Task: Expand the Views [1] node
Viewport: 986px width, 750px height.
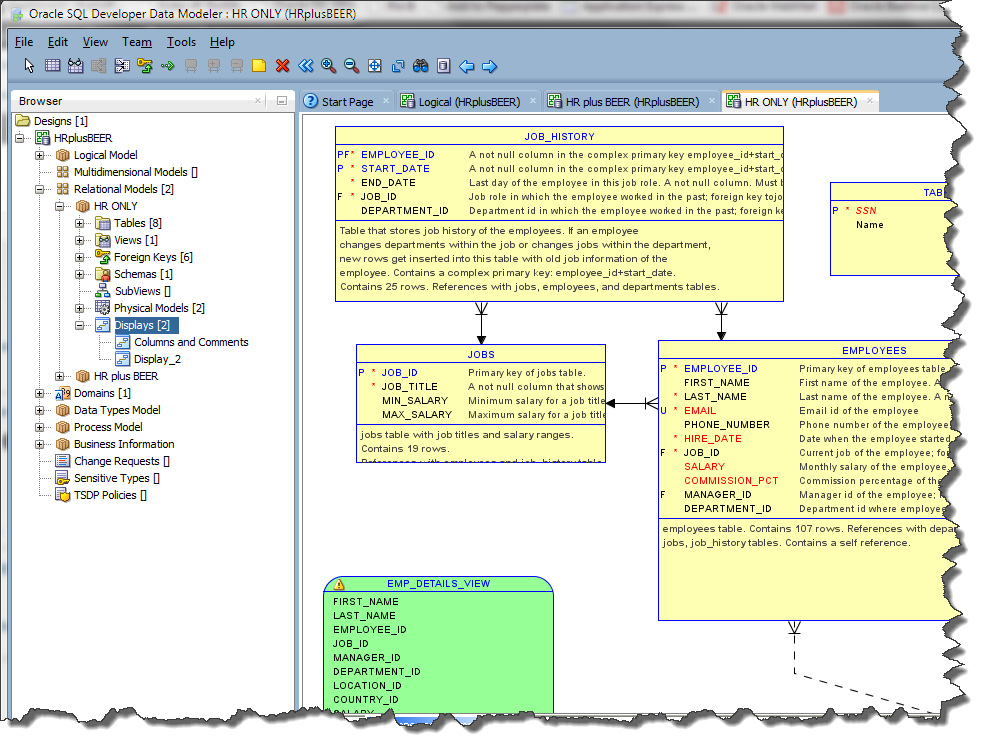Action: (x=80, y=240)
